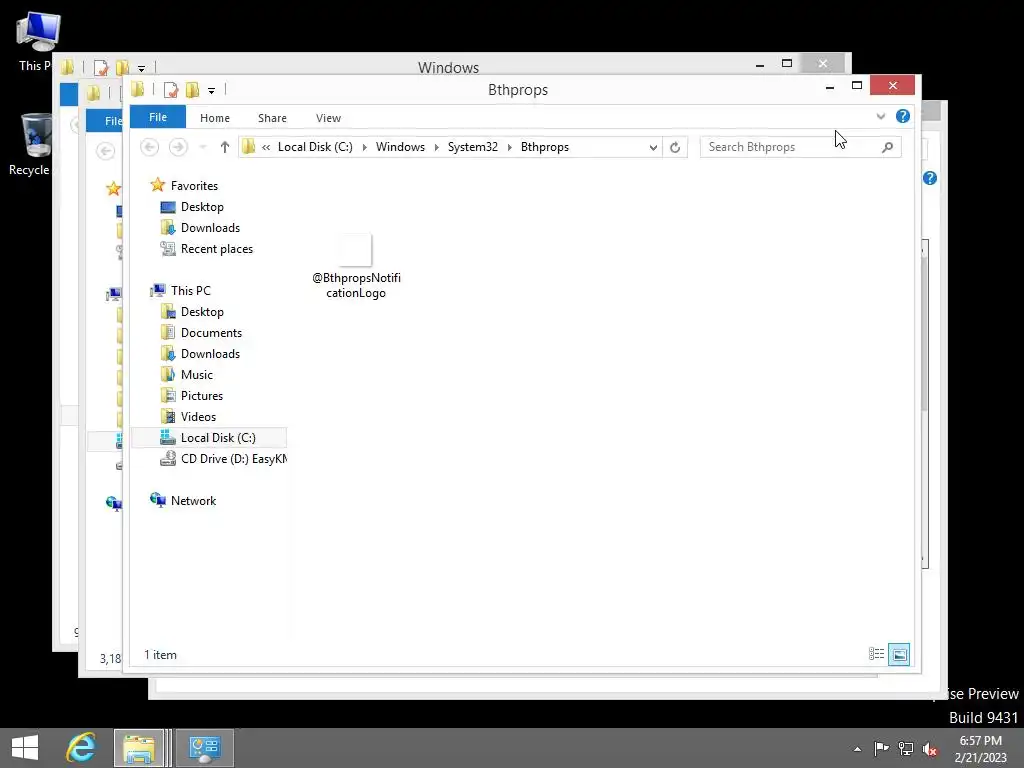This screenshot has width=1024, height=768.
Task: Open Downloads under Favorites
Action: pos(210,228)
